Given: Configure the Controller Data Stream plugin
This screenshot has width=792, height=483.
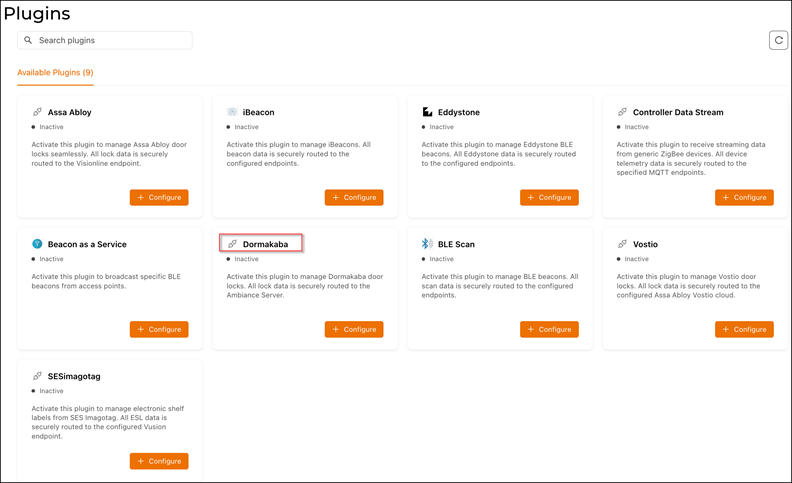Looking at the screenshot, I should point(745,198).
